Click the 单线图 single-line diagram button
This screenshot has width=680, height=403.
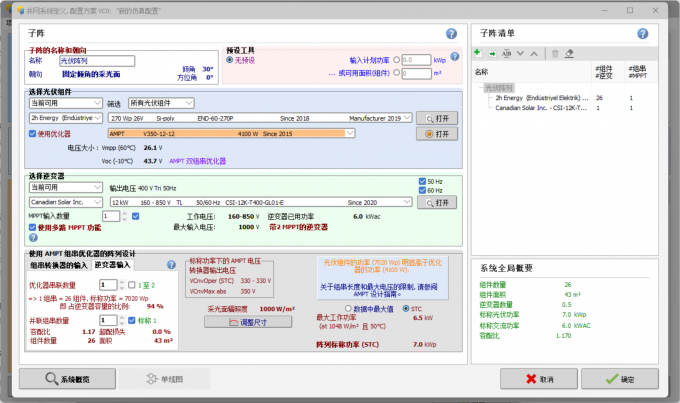point(164,379)
